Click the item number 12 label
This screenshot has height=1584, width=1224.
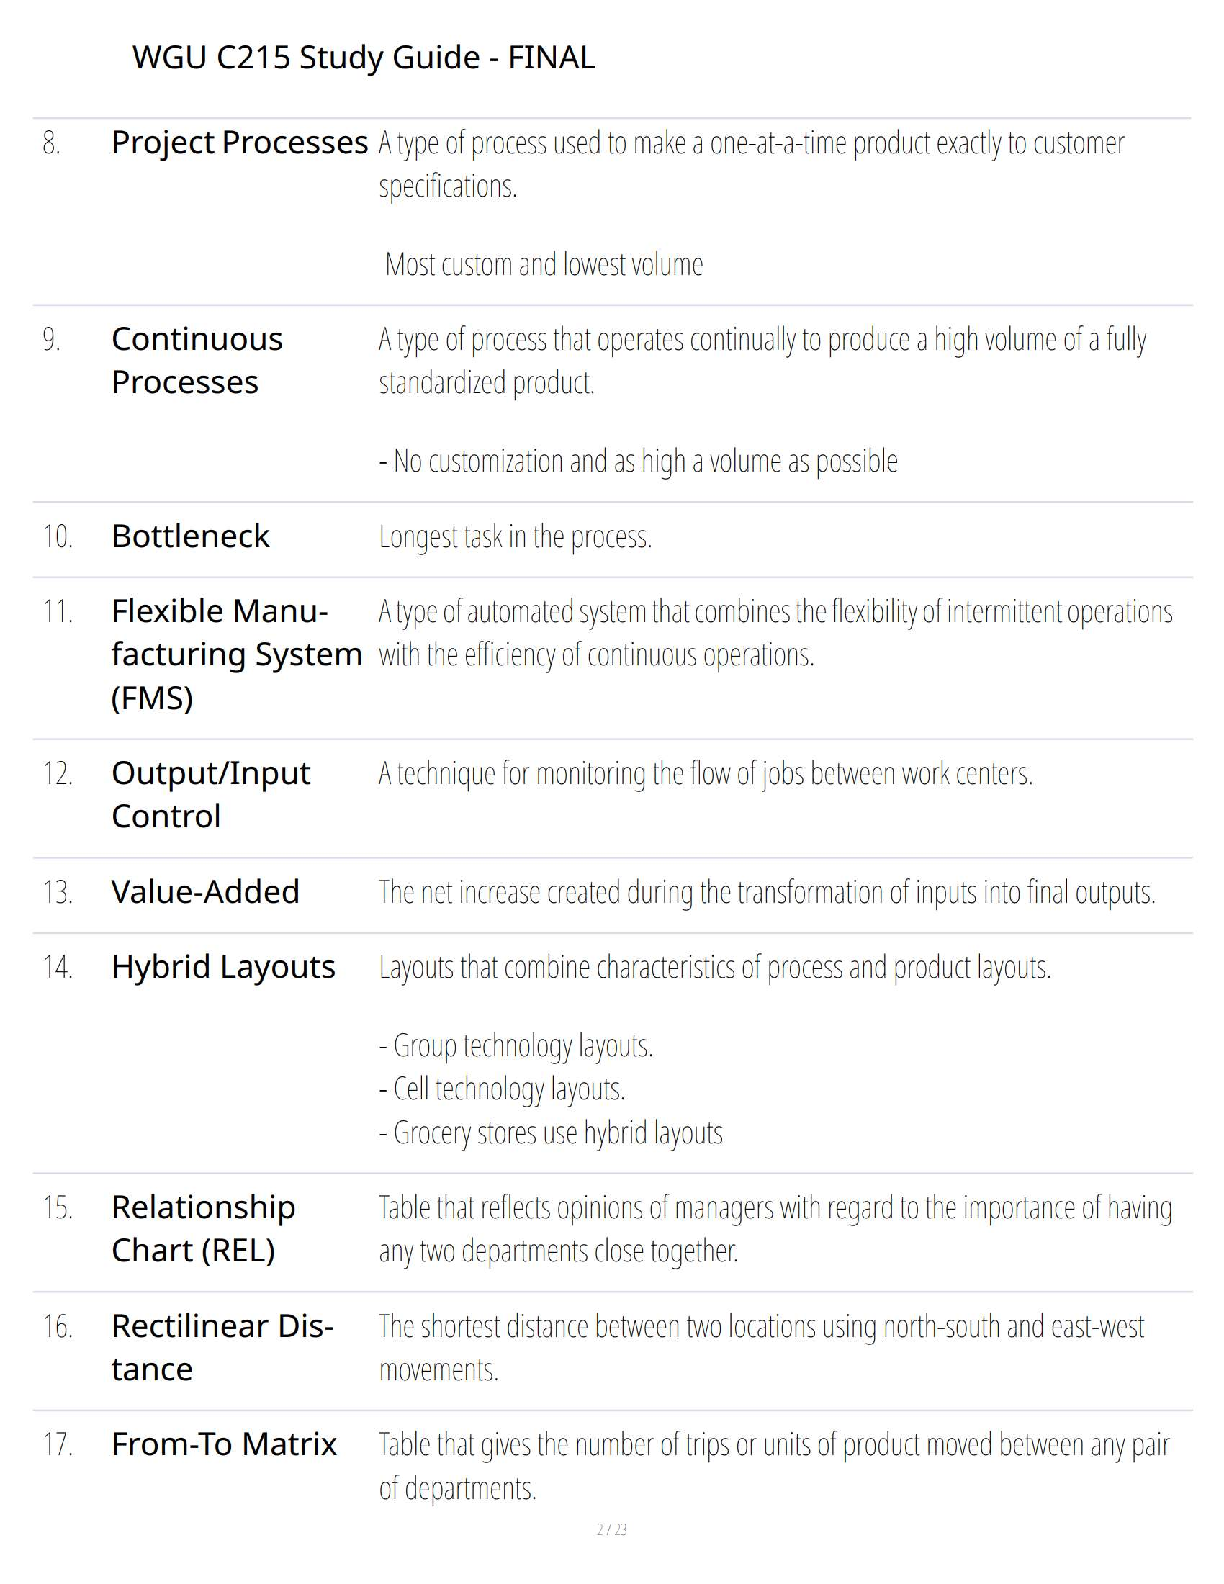tap(57, 773)
